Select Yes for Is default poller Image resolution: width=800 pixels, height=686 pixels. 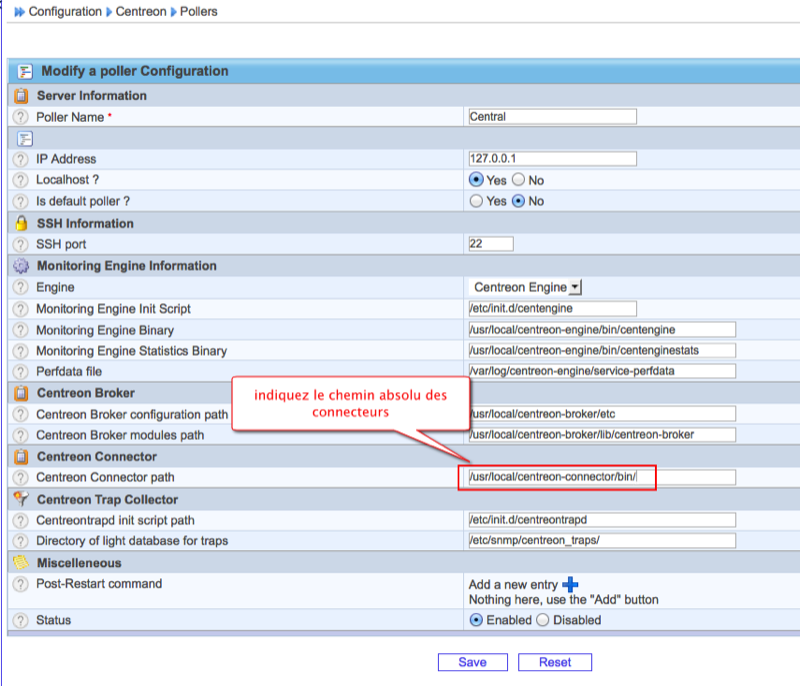coord(476,201)
